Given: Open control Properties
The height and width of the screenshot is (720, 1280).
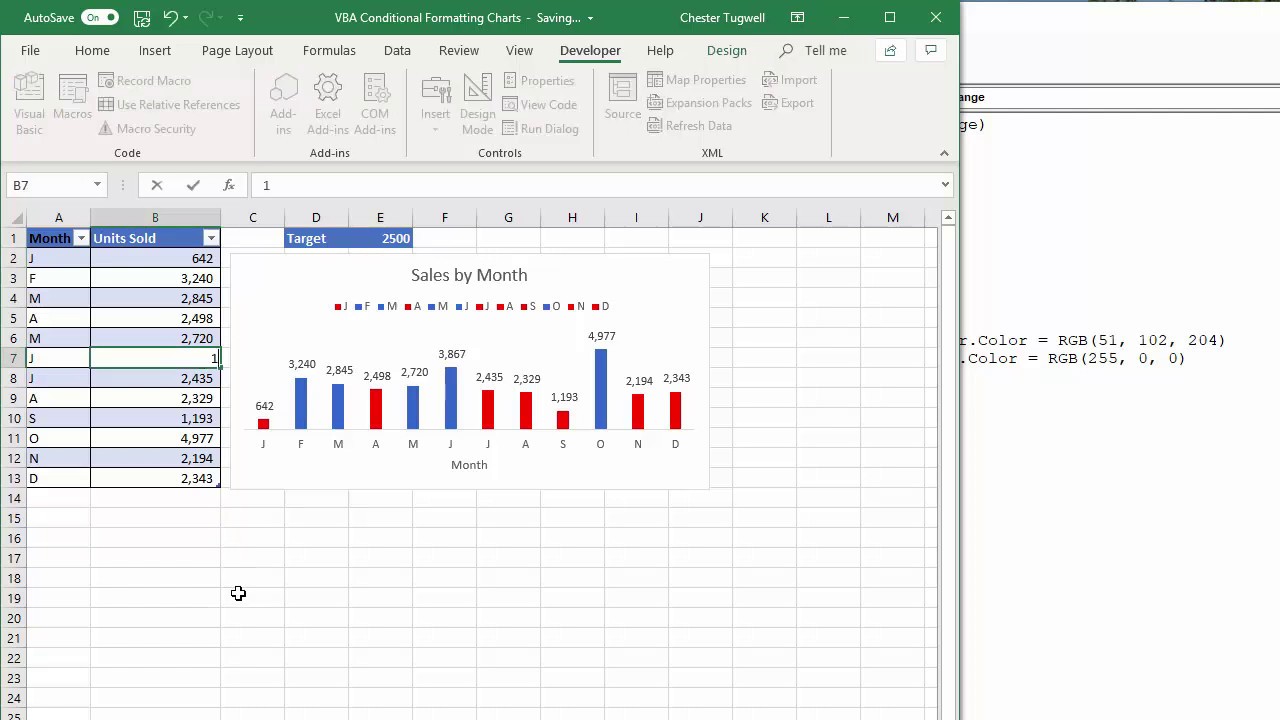Looking at the screenshot, I should [538, 81].
